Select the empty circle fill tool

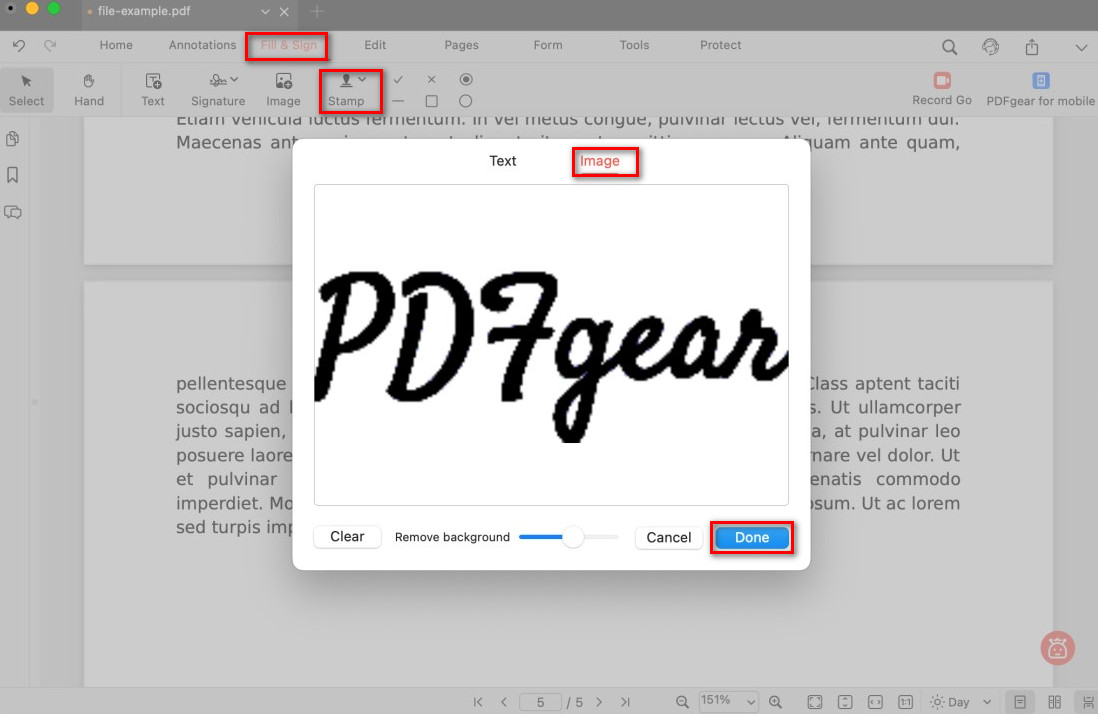point(466,102)
